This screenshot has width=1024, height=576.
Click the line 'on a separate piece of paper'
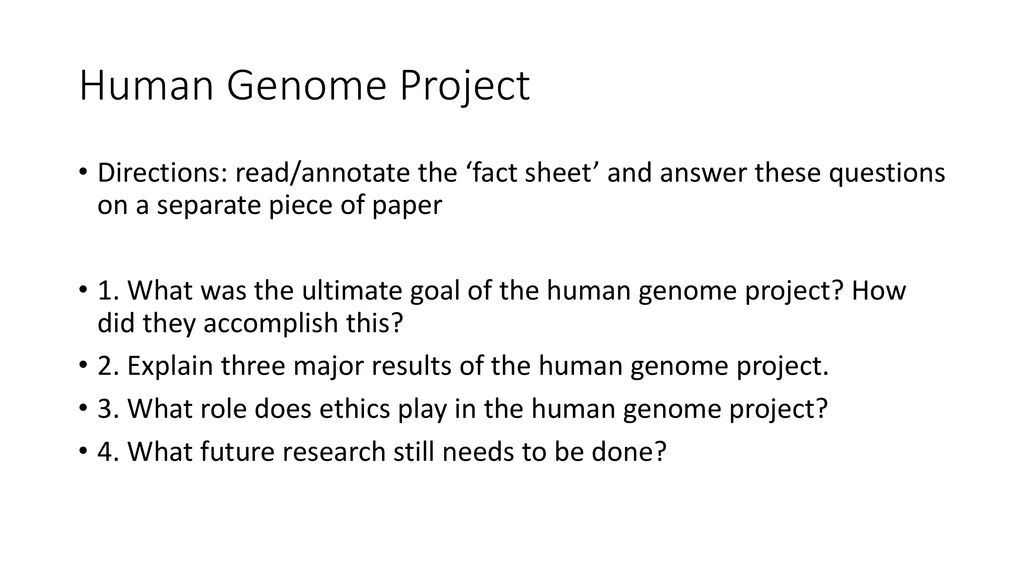[x=270, y=206]
